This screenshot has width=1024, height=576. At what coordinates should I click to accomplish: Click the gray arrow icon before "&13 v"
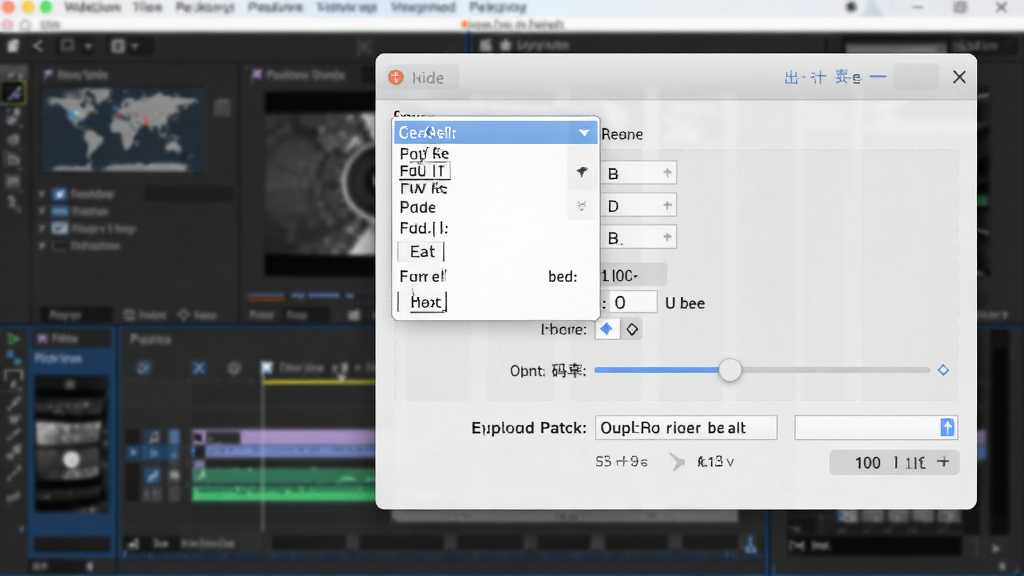click(677, 462)
